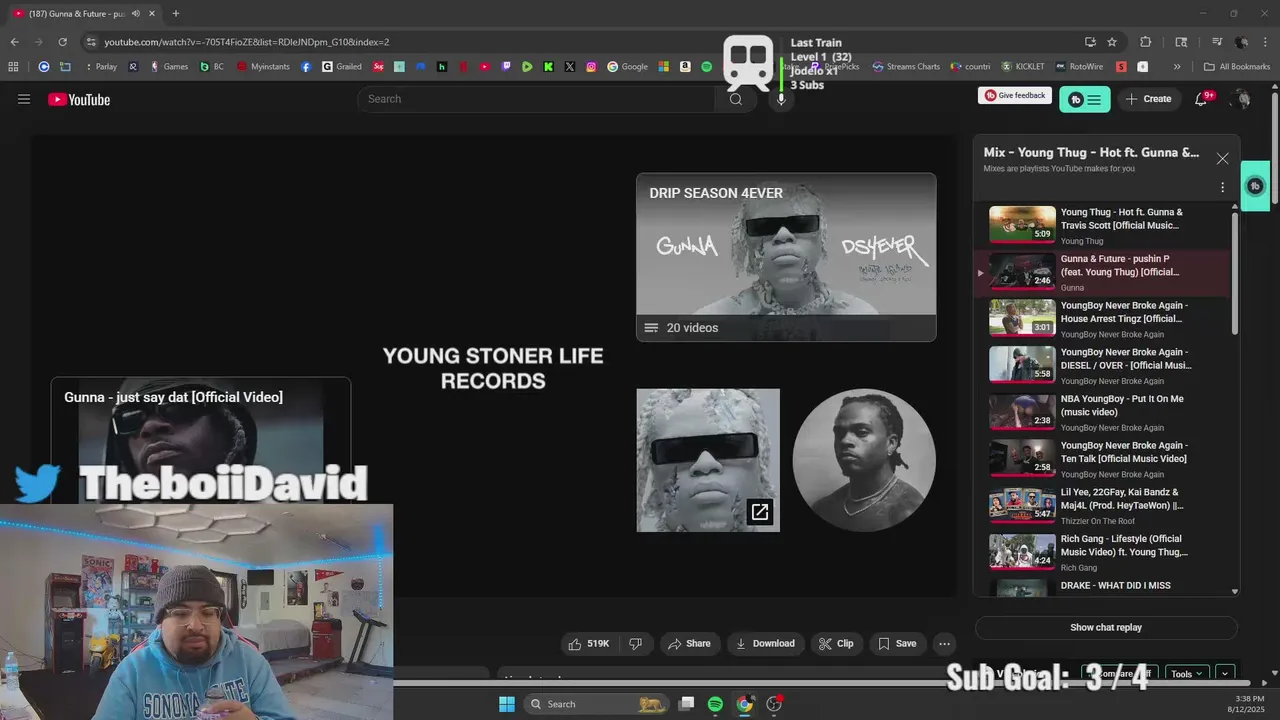Open YouTube notifications bell
Viewport: 1280px width, 720px height.
point(1202,99)
